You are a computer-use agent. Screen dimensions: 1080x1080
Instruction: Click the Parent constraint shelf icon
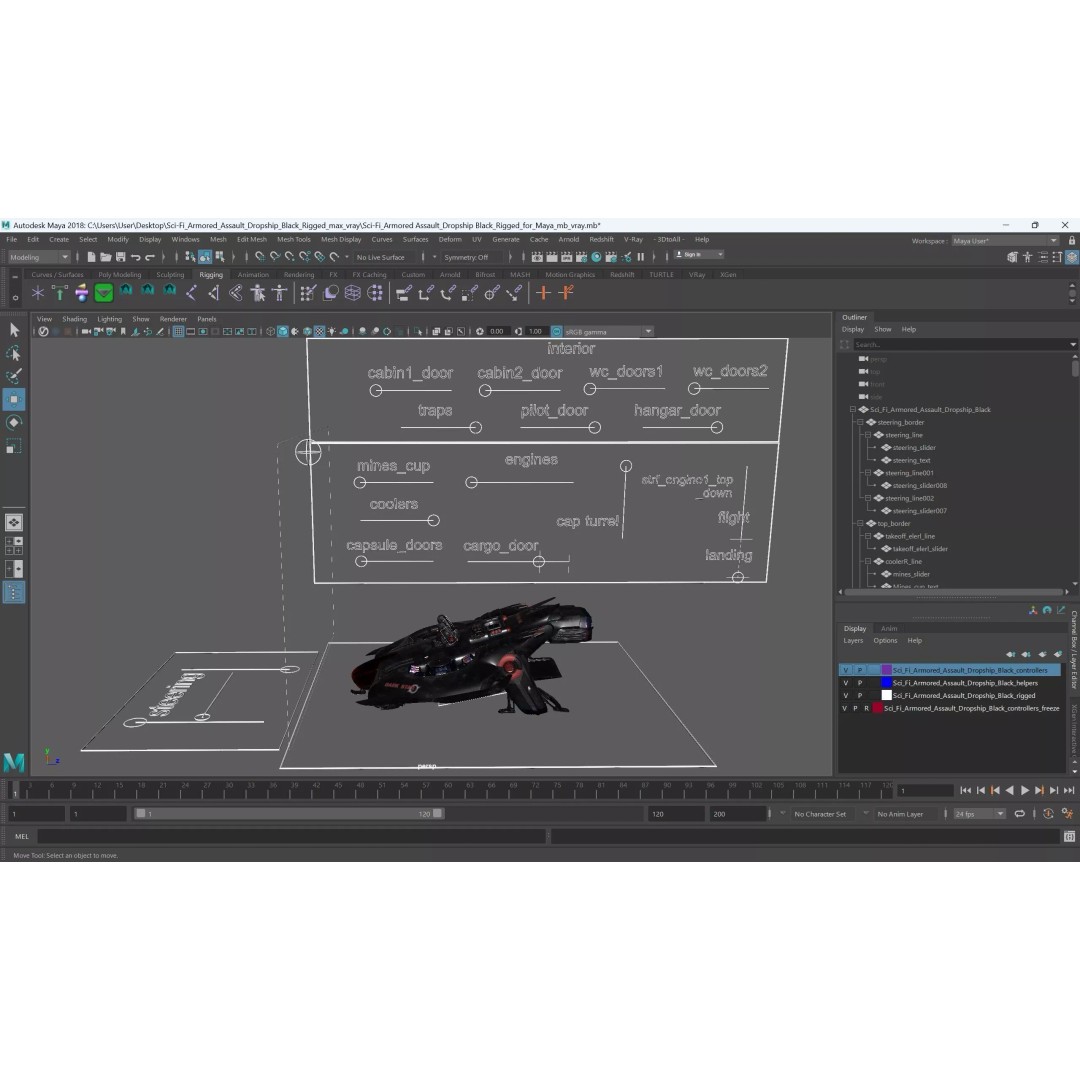[x=403, y=293]
